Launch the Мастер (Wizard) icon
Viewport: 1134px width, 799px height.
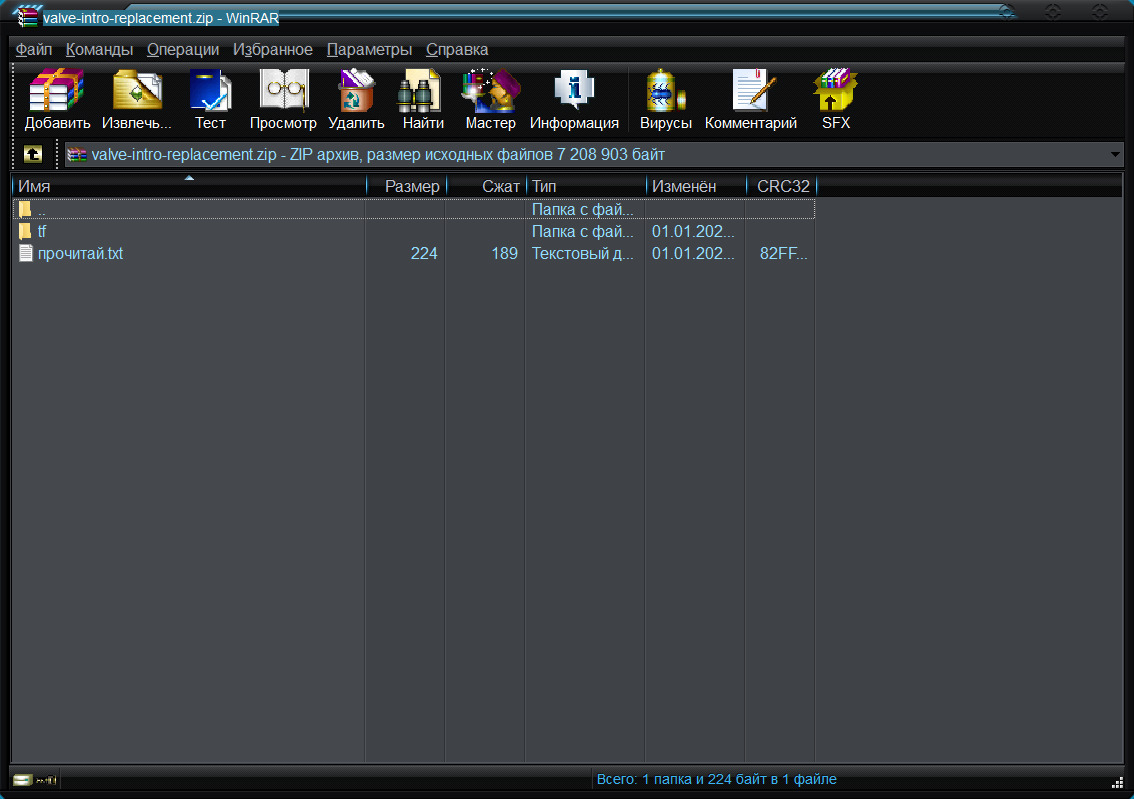coord(490,90)
